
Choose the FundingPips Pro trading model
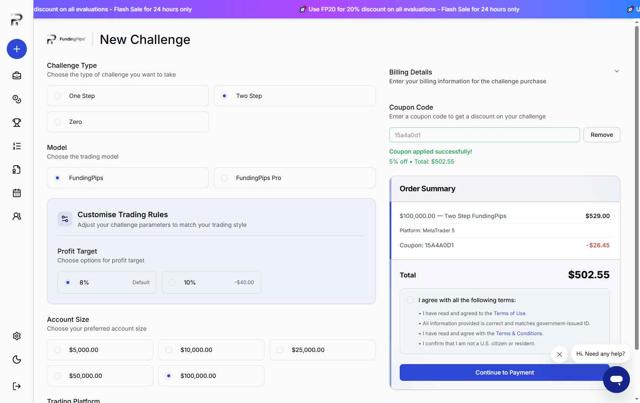[x=294, y=178]
